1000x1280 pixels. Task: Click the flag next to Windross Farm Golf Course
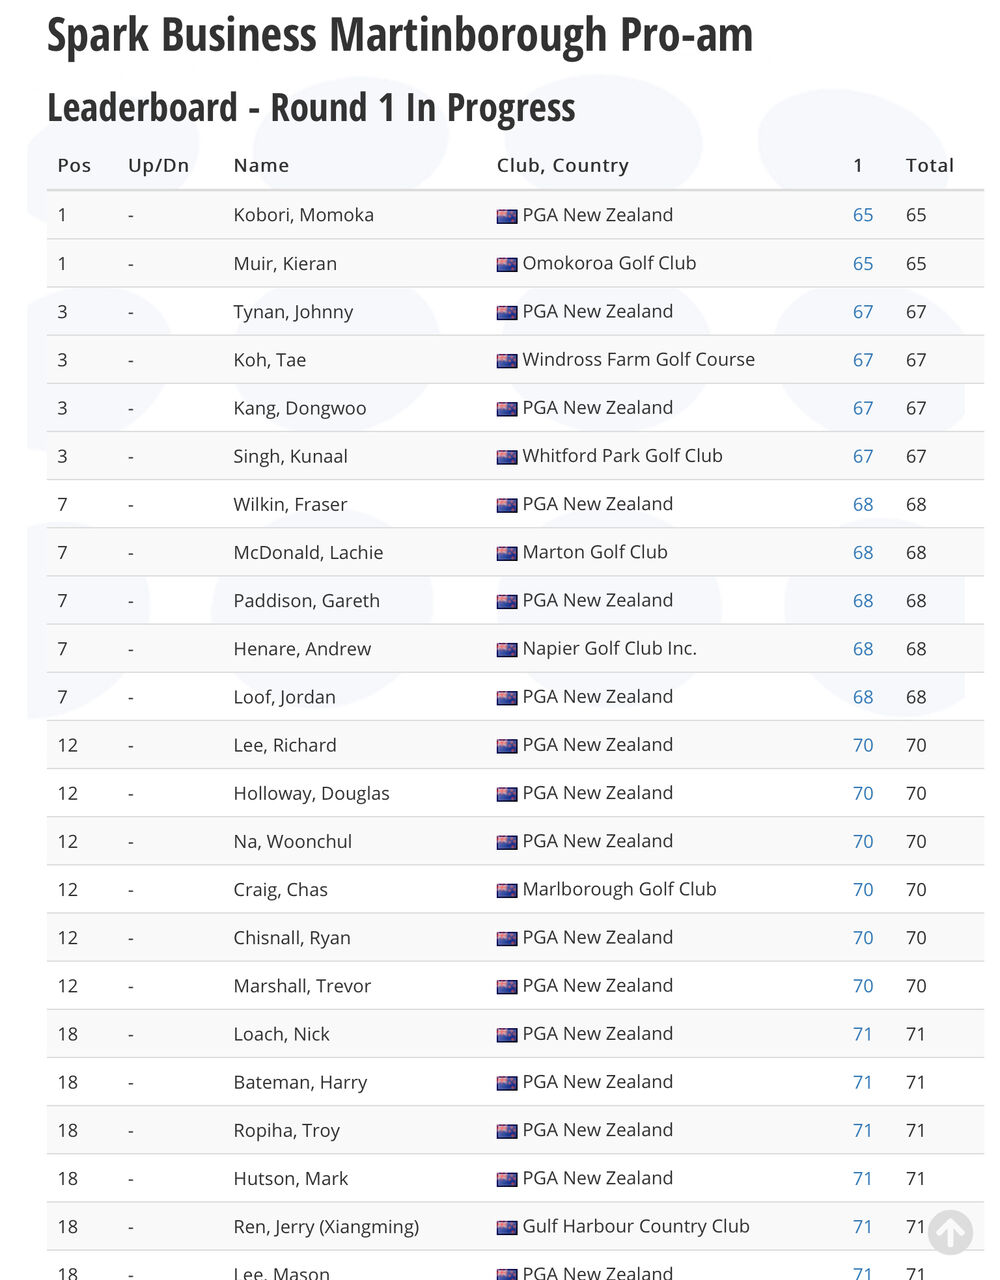[507, 361]
